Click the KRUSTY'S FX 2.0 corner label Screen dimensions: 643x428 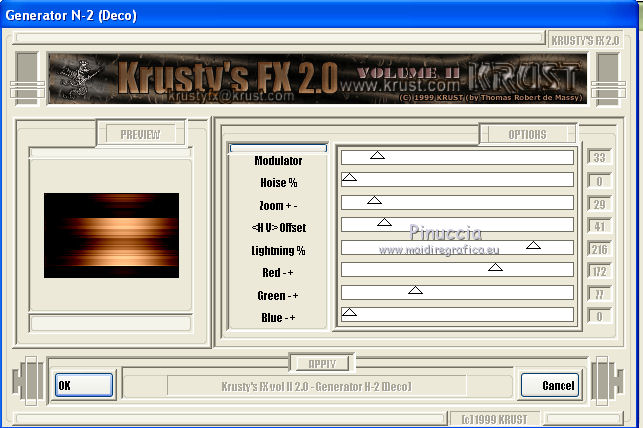click(x=585, y=41)
